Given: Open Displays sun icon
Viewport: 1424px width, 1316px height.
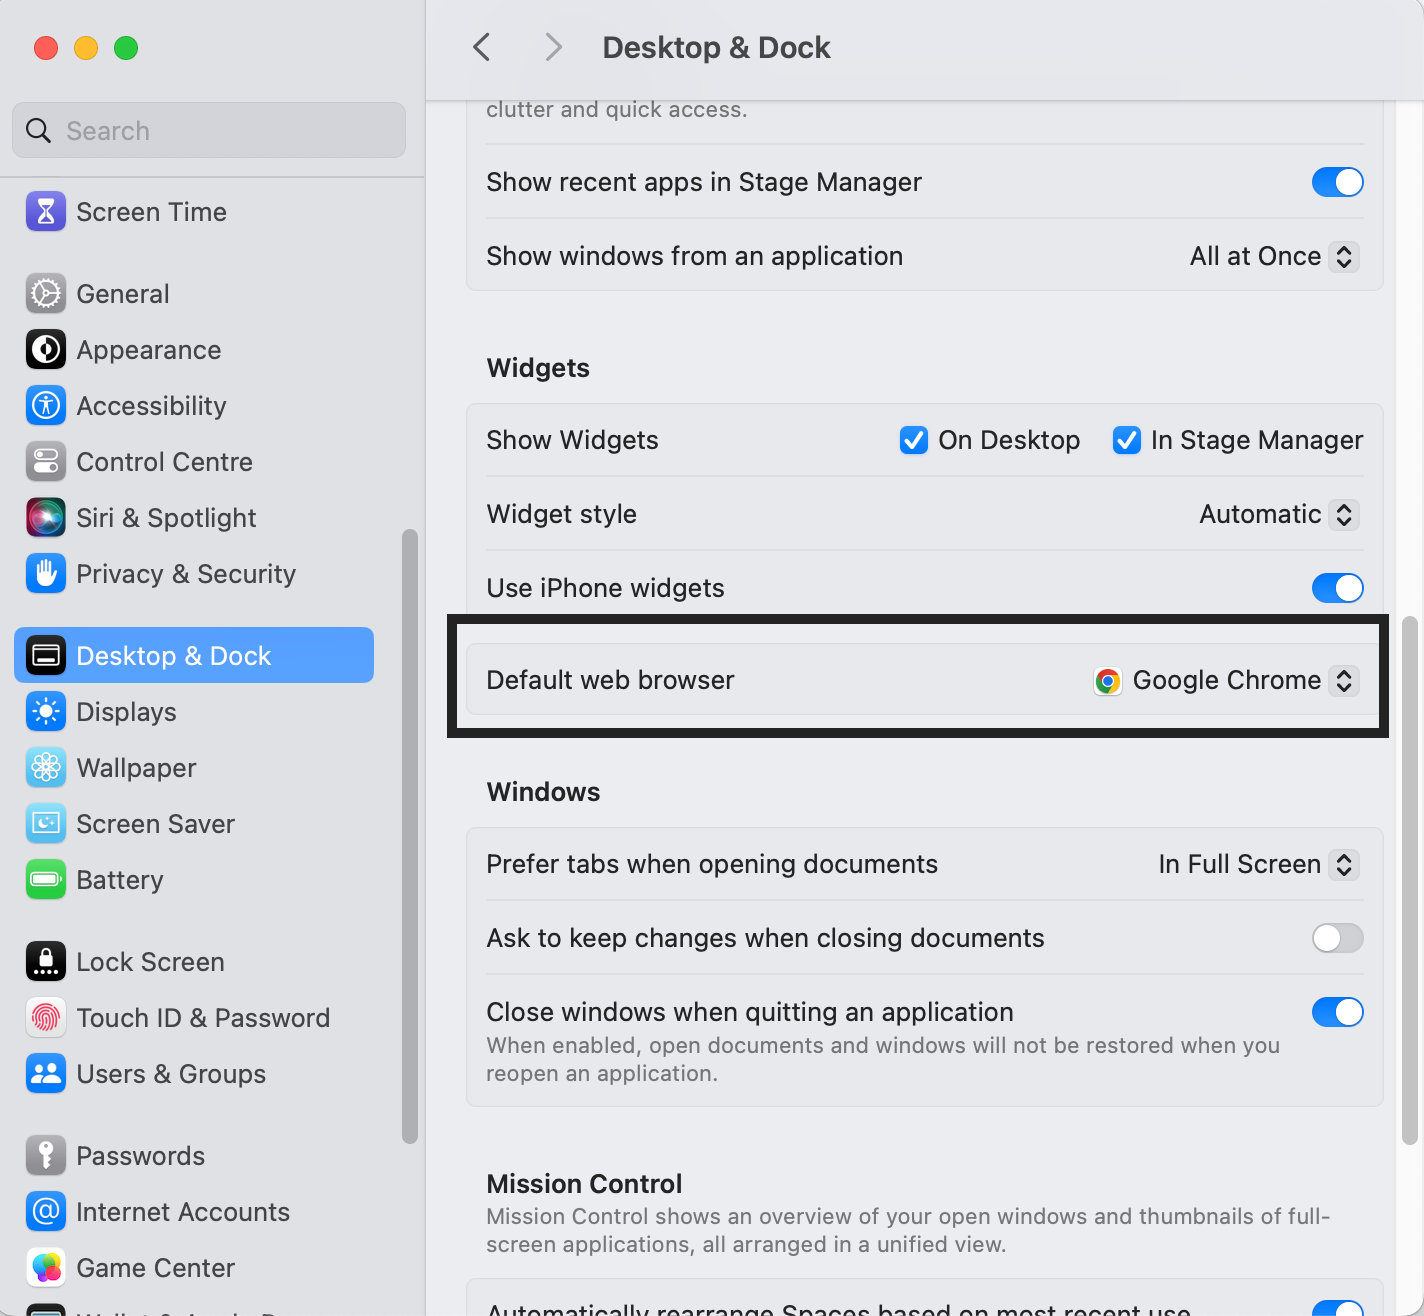Looking at the screenshot, I should point(46,712).
